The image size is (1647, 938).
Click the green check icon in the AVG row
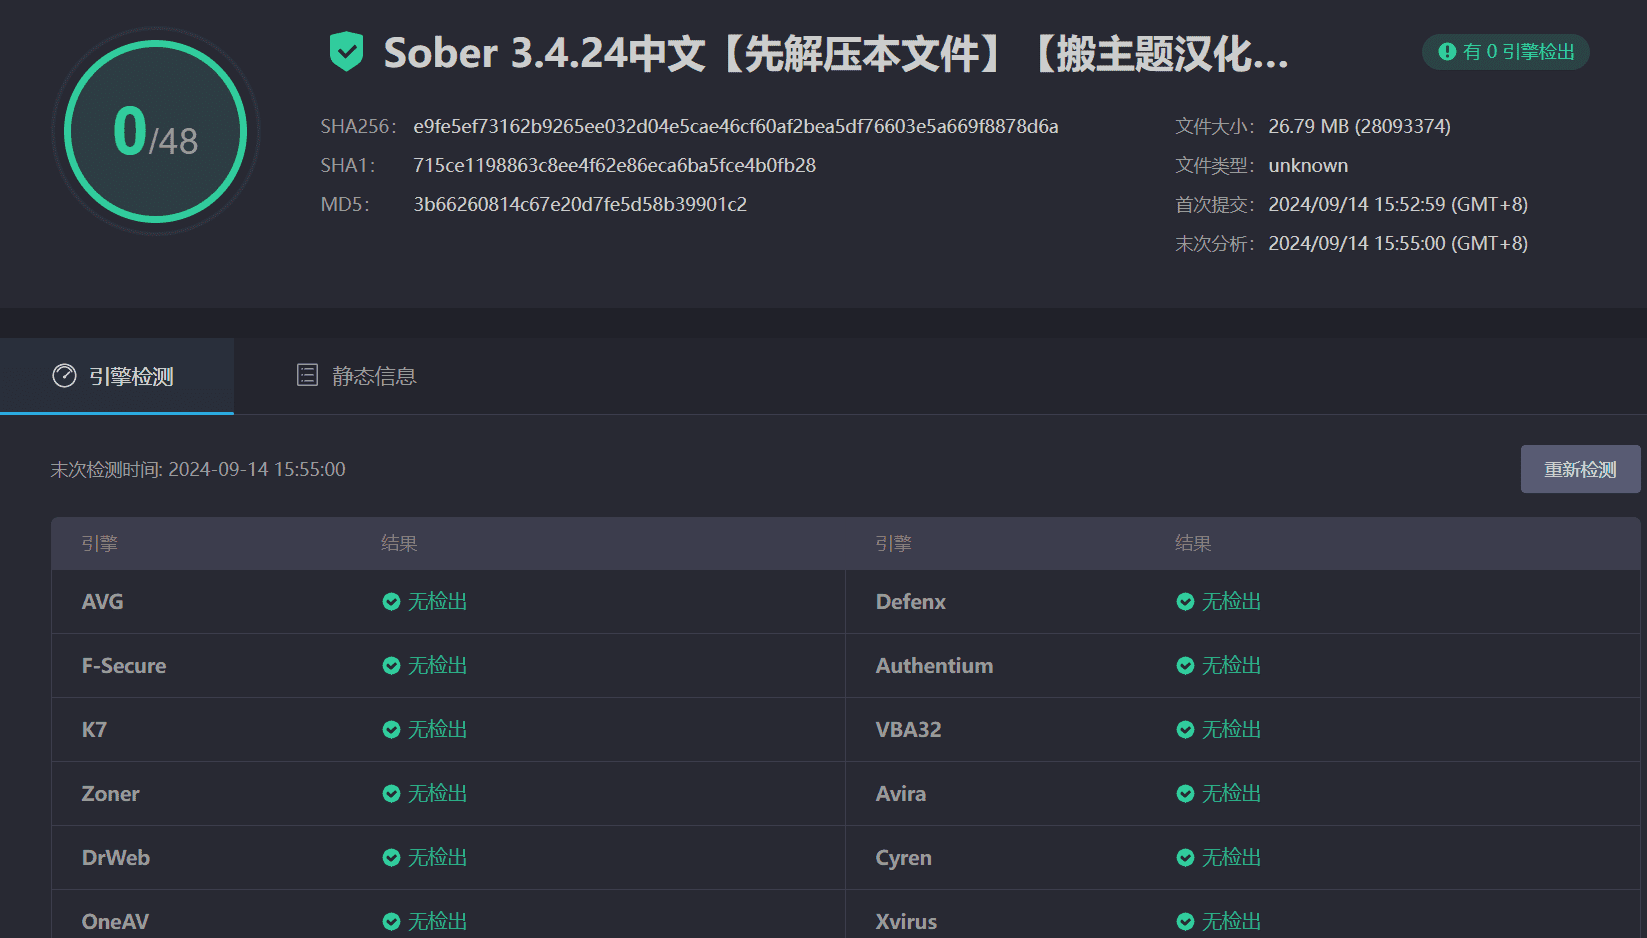(x=391, y=602)
